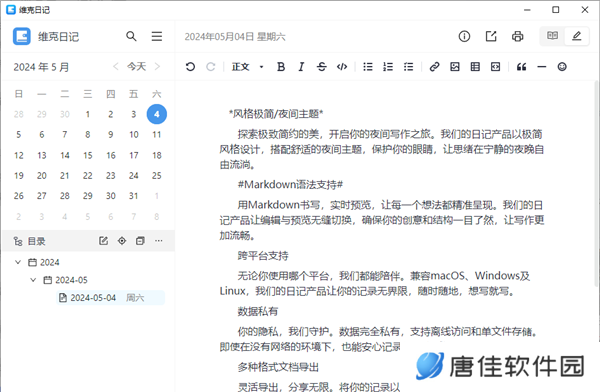The height and width of the screenshot is (392, 600).
Task: Toggle inline code formatting
Action: [x=342, y=67]
